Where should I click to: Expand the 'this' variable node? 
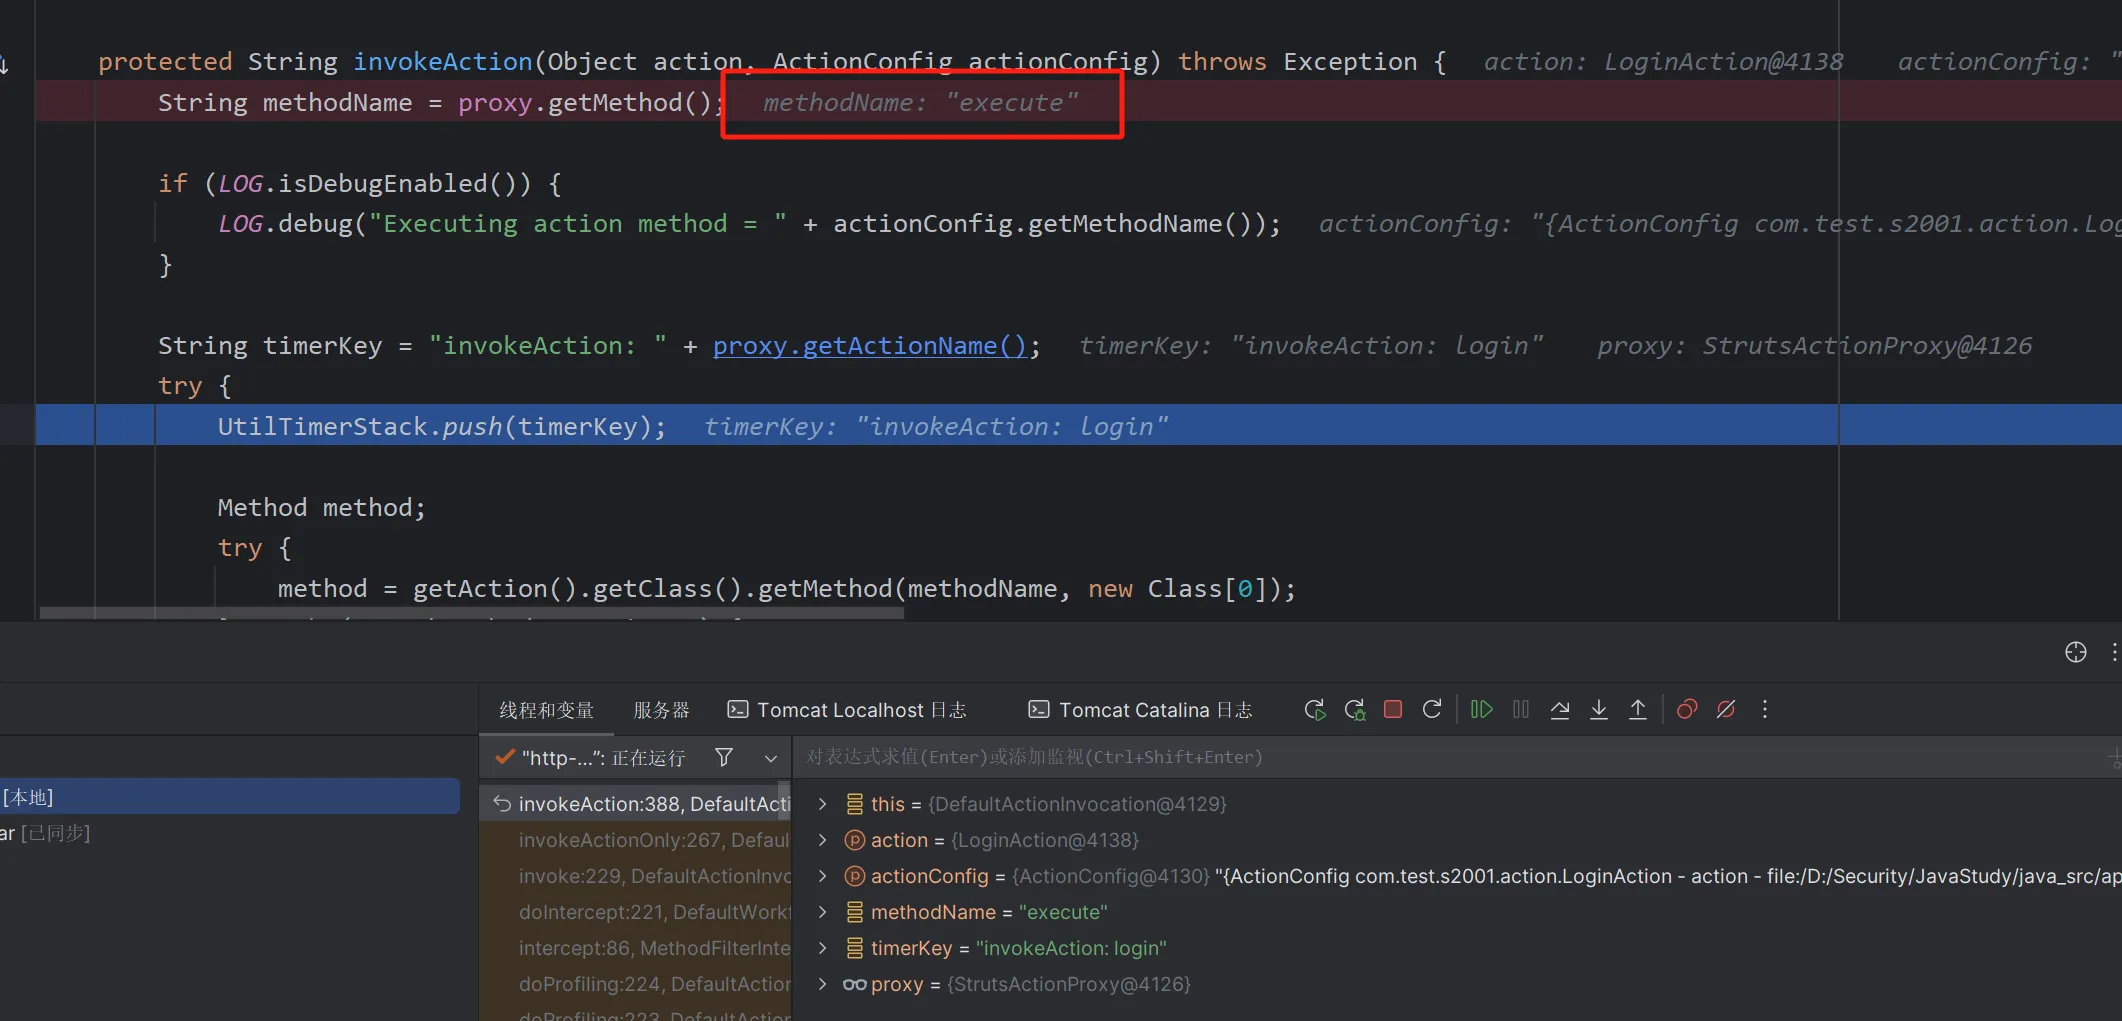(x=822, y=804)
